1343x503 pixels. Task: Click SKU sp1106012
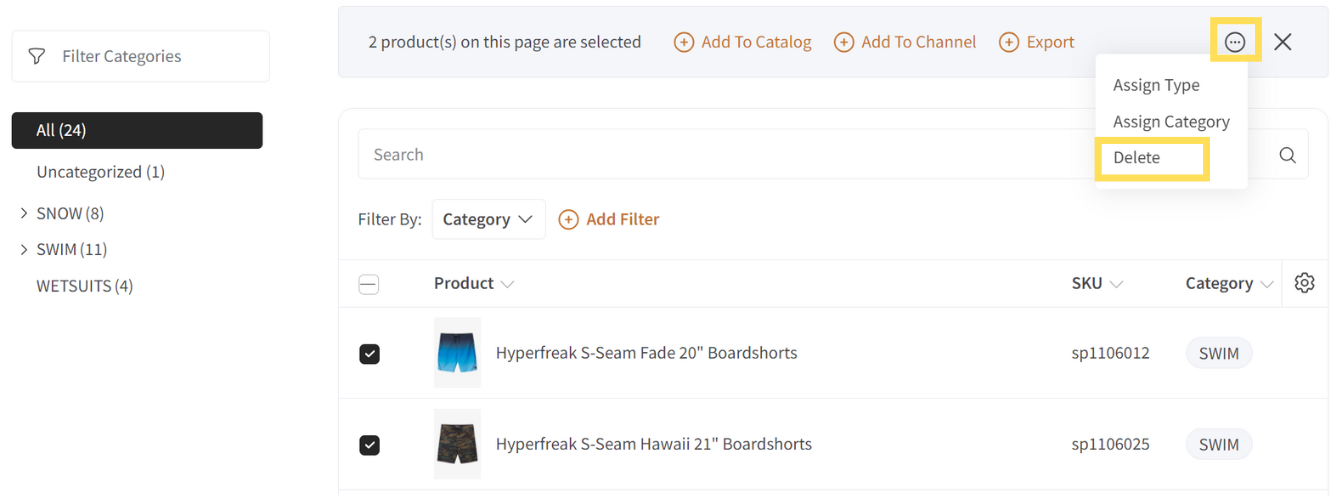1110,353
